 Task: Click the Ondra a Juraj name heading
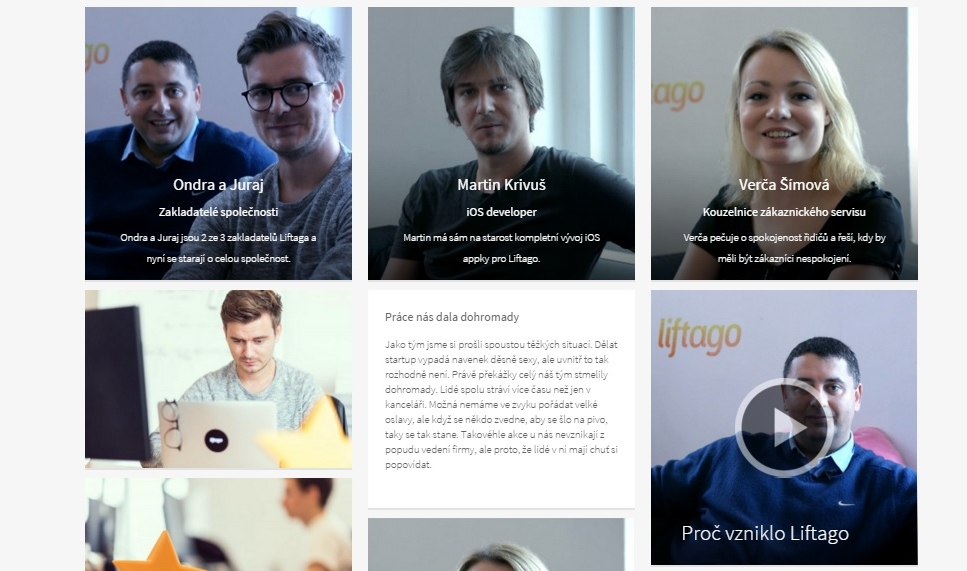pos(218,184)
